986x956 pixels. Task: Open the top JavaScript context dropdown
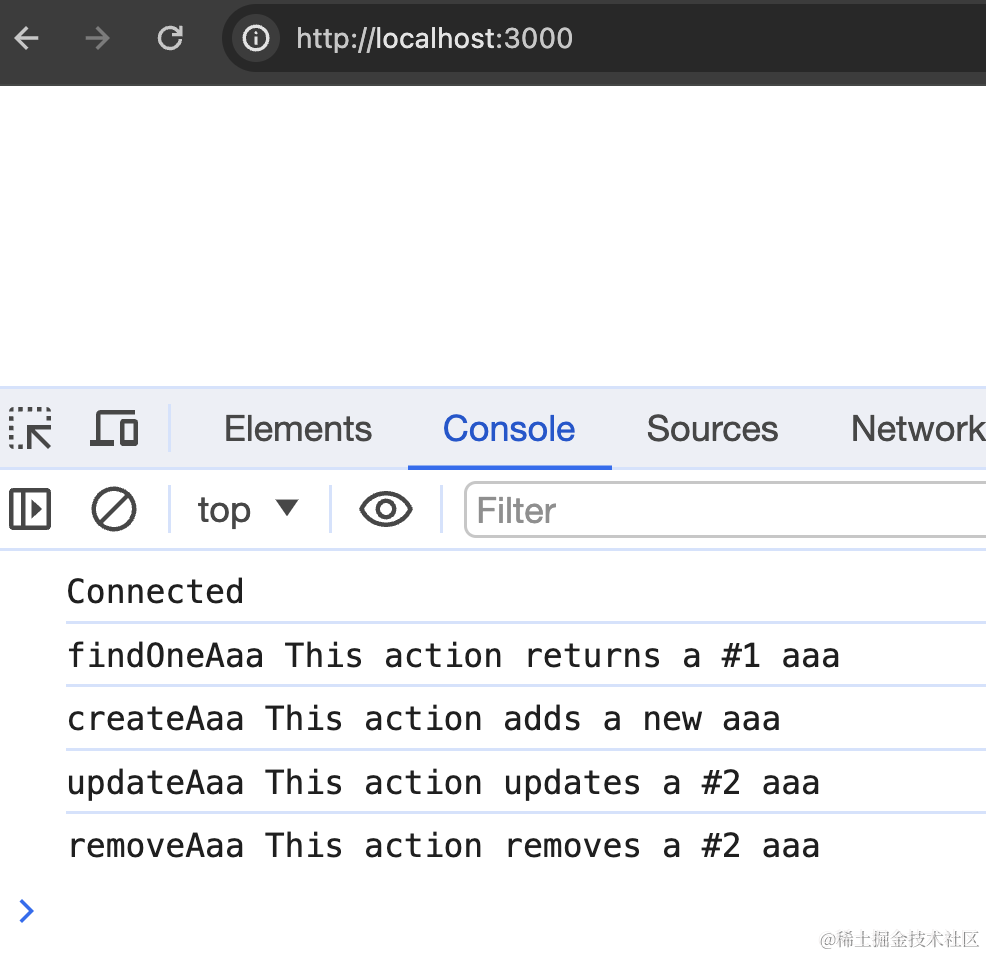248,510
